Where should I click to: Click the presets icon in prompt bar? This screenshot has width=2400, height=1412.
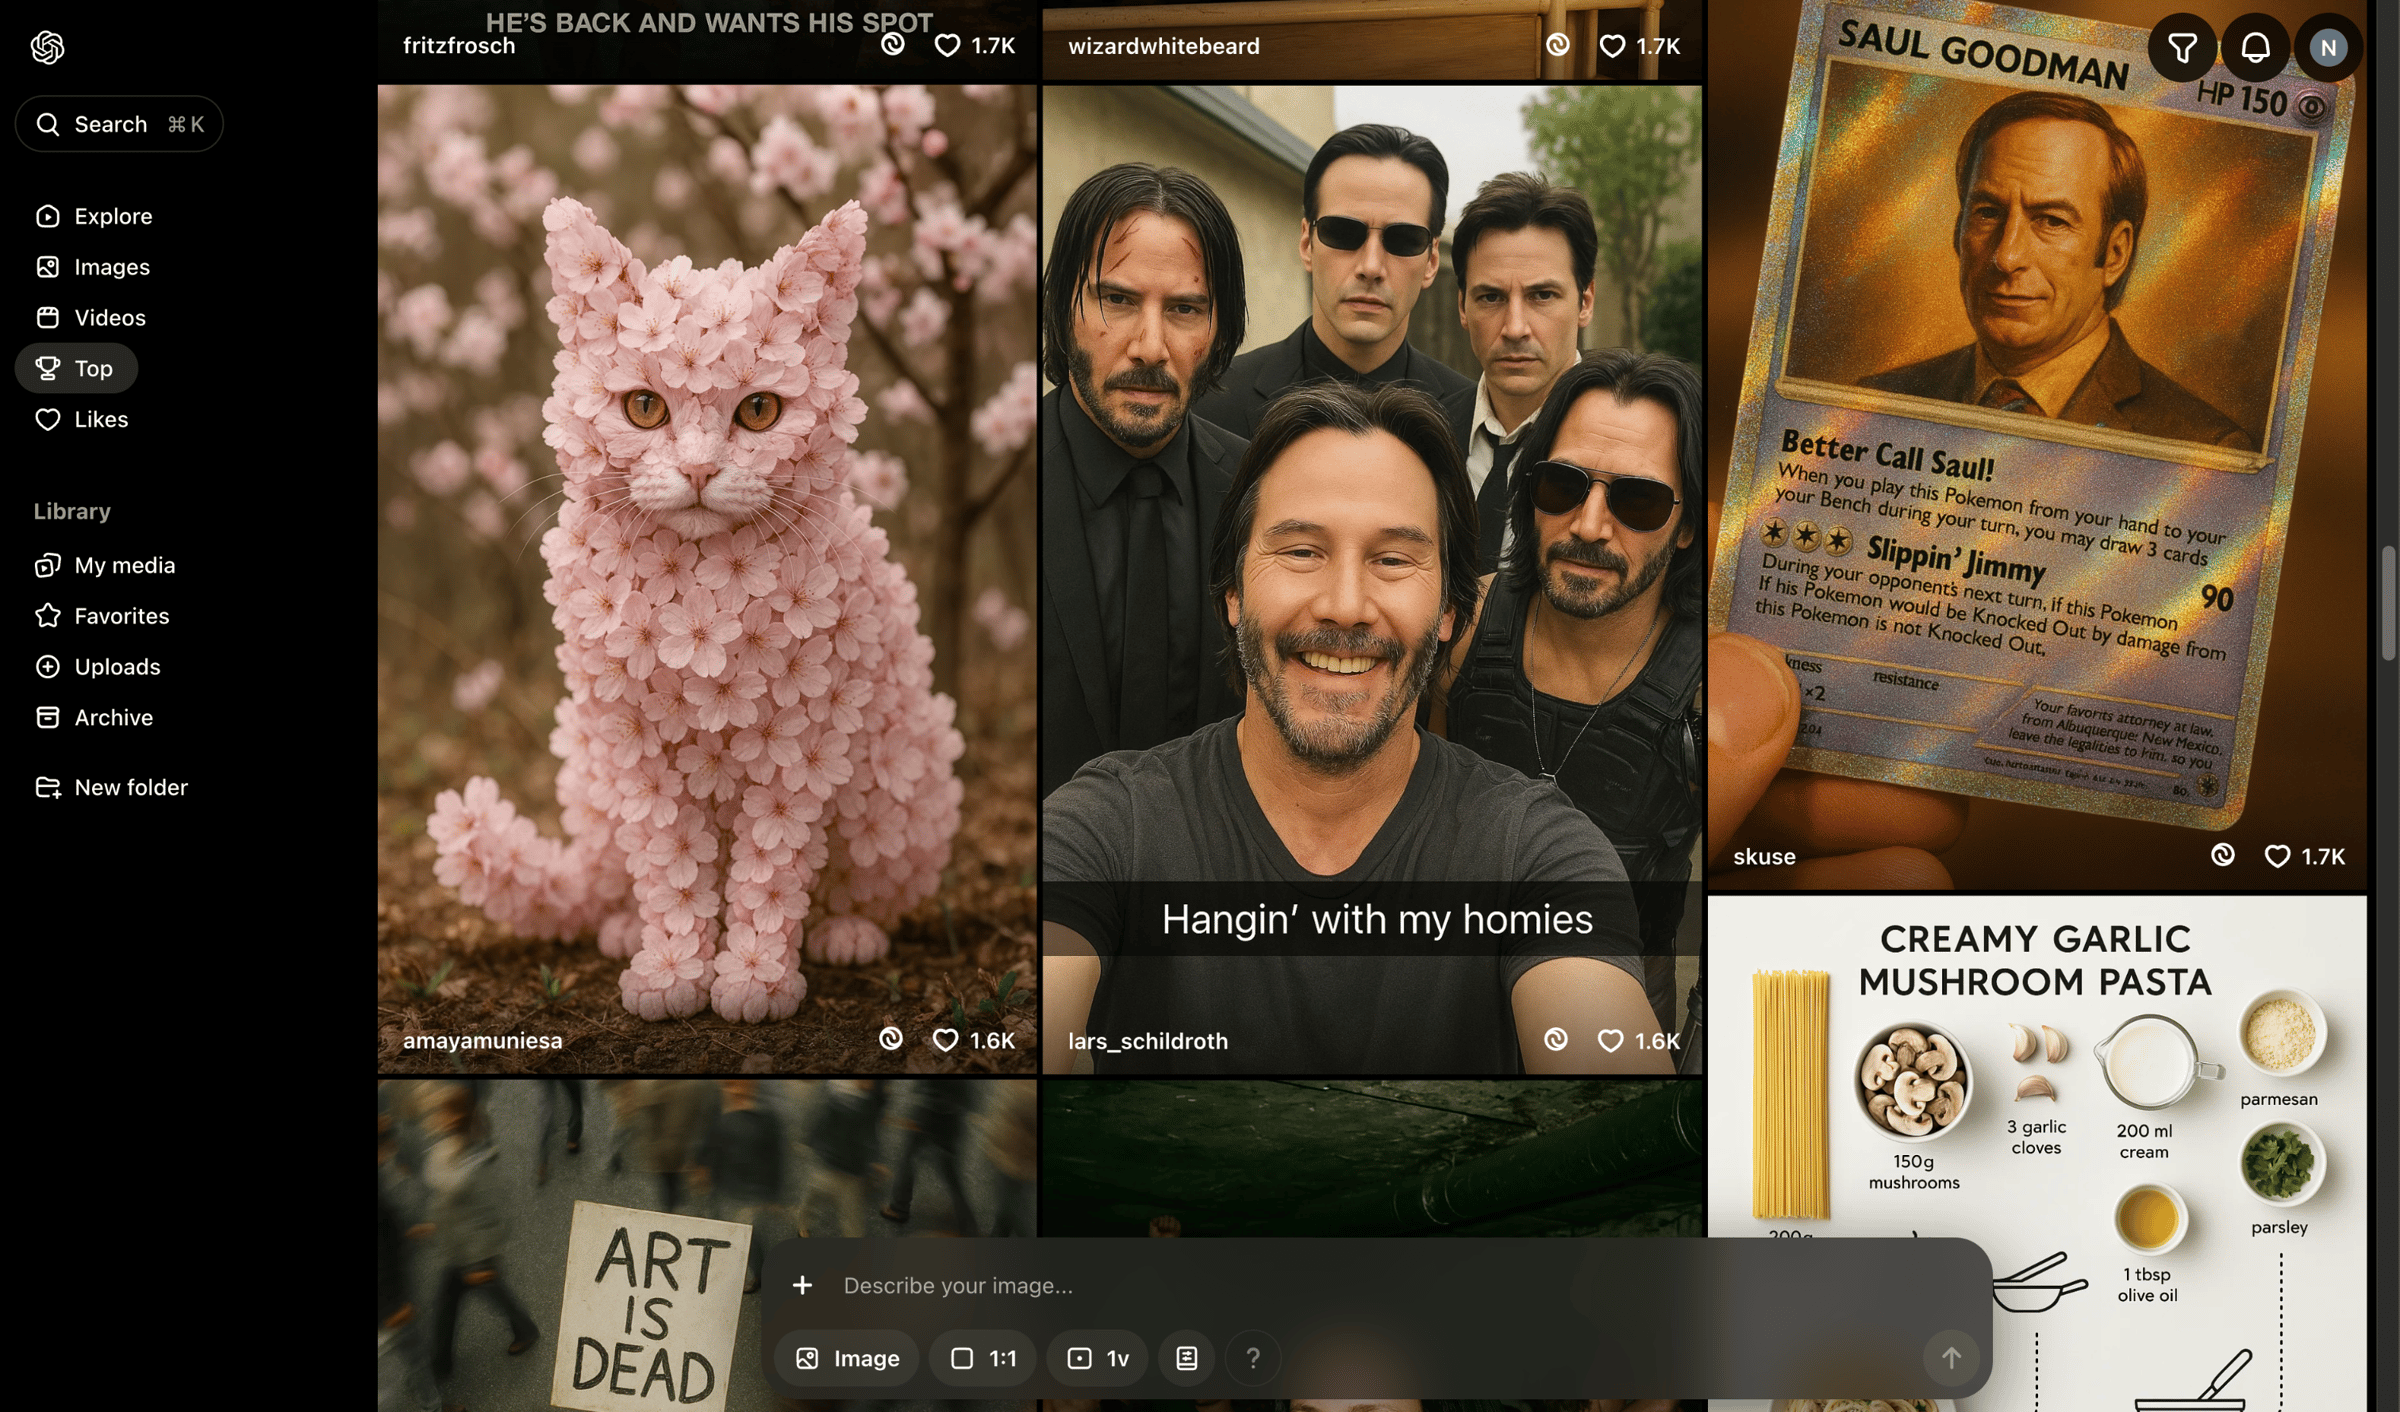(x=1187, y=1358)
